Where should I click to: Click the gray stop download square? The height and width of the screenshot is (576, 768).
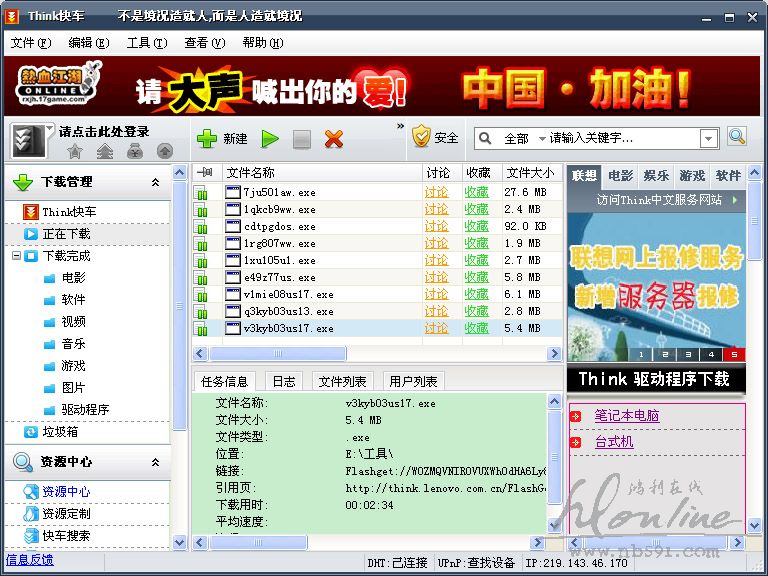click(302, 139)
